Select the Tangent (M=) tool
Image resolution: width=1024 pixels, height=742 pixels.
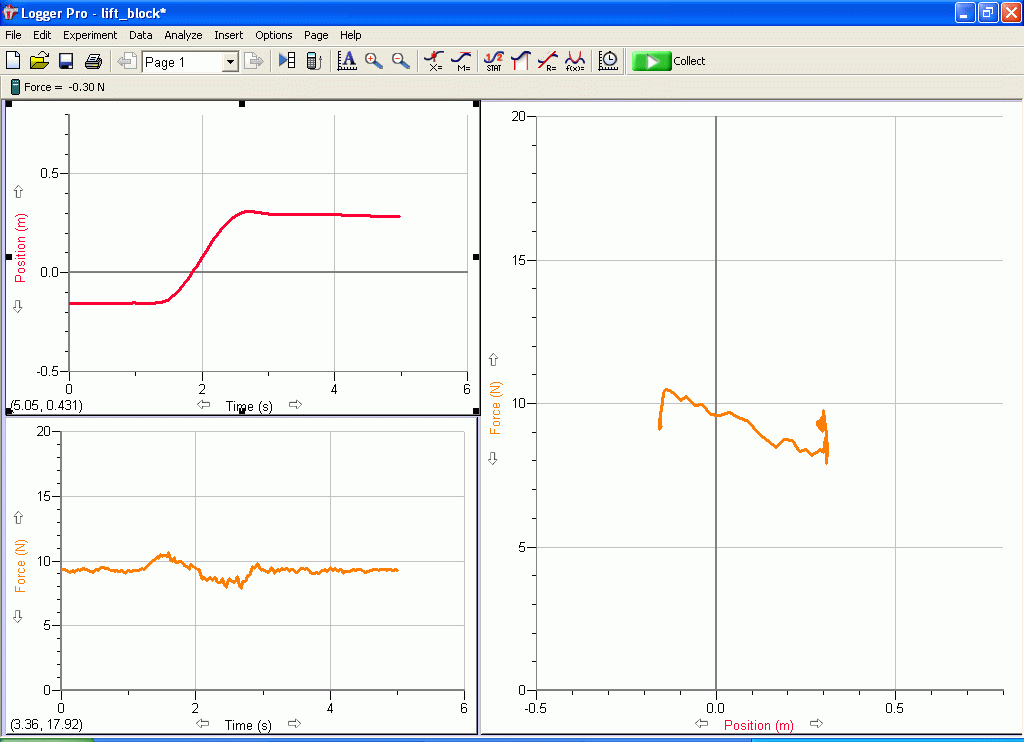click(461, 61)
